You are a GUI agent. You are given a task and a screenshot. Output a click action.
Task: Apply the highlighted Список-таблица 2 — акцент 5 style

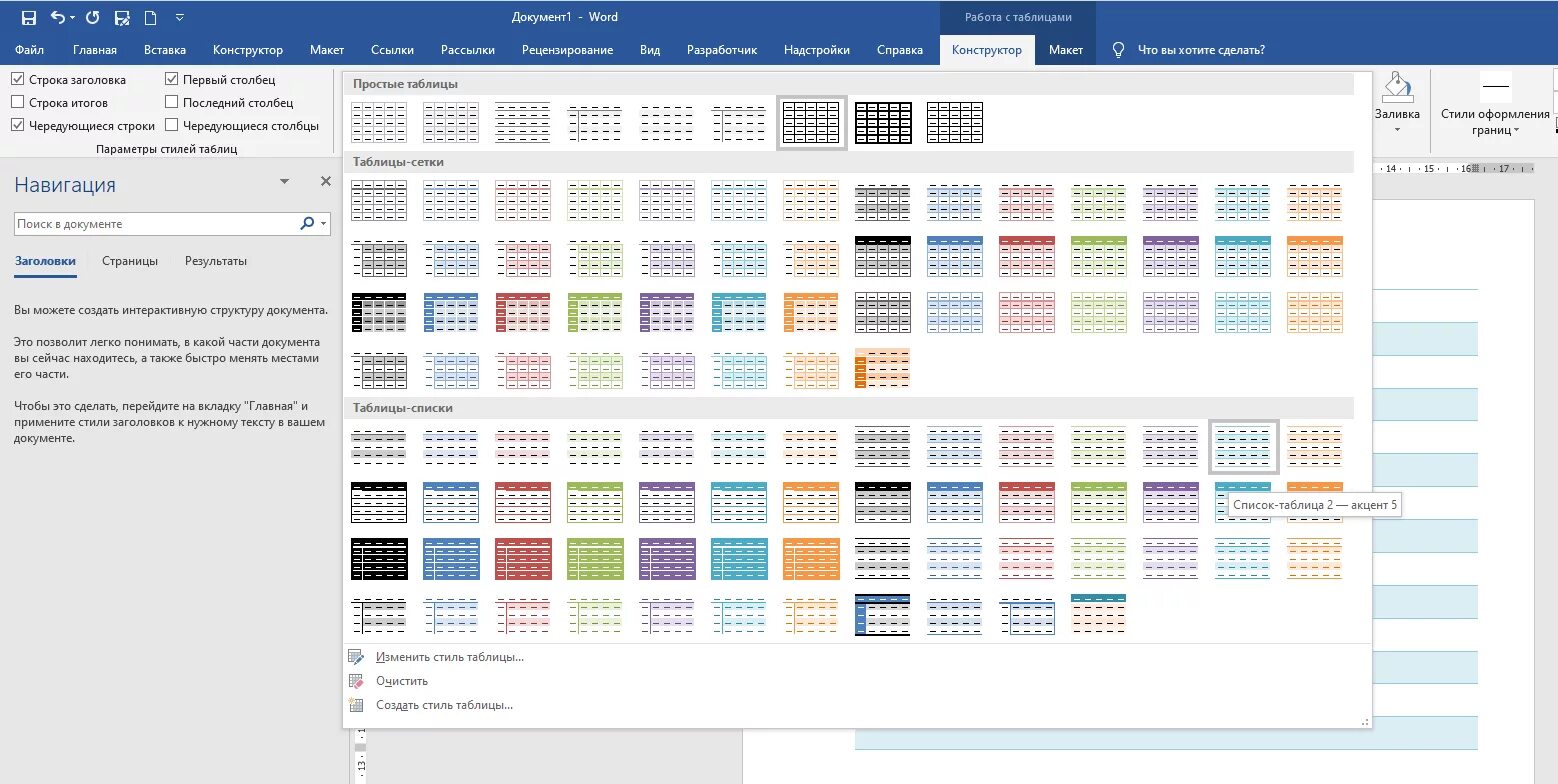(x=1243, y=446)
